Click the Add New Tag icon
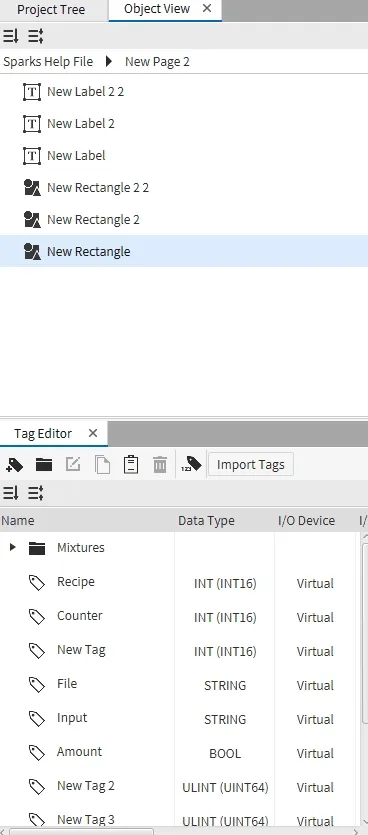368x835 pixels. point(14,465)
